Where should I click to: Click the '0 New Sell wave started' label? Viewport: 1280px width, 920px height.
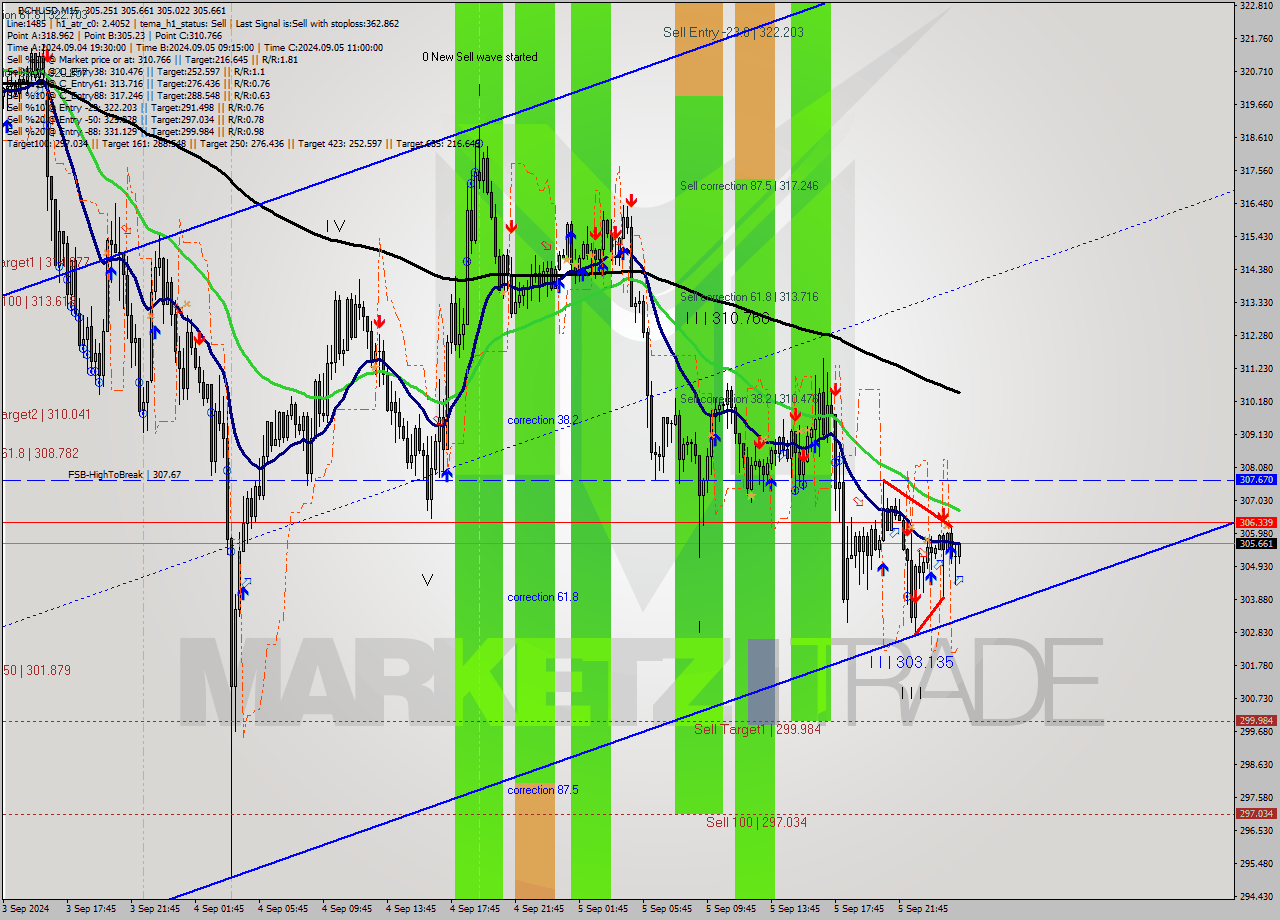(x=479, y=57)
